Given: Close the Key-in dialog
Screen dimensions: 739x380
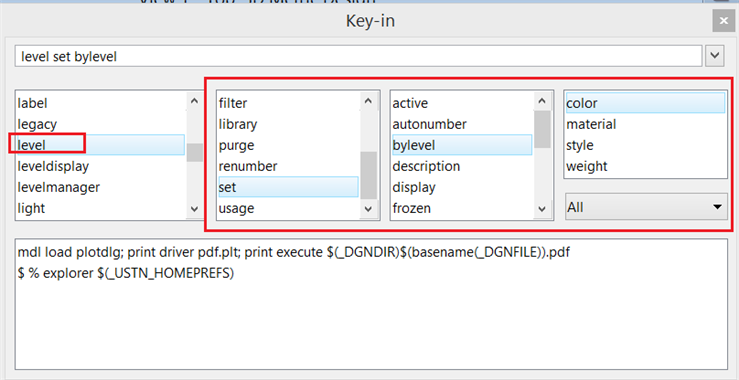Looking at the screenshot, I should (x=723, y=21).
